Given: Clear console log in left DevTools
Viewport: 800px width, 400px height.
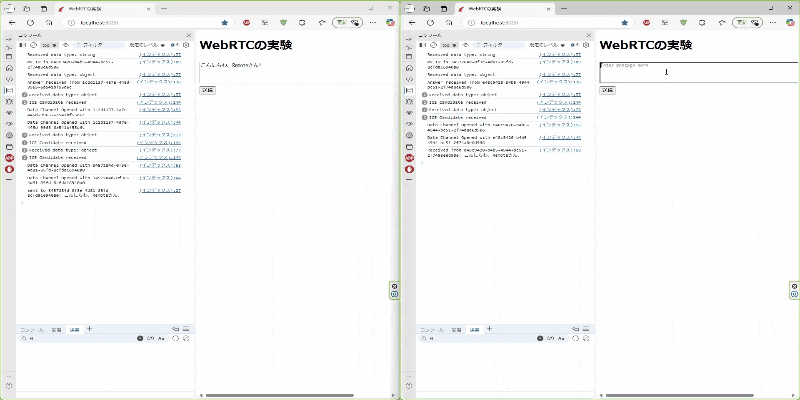Looking at the screenshot, I should click(x=33, y=45).
